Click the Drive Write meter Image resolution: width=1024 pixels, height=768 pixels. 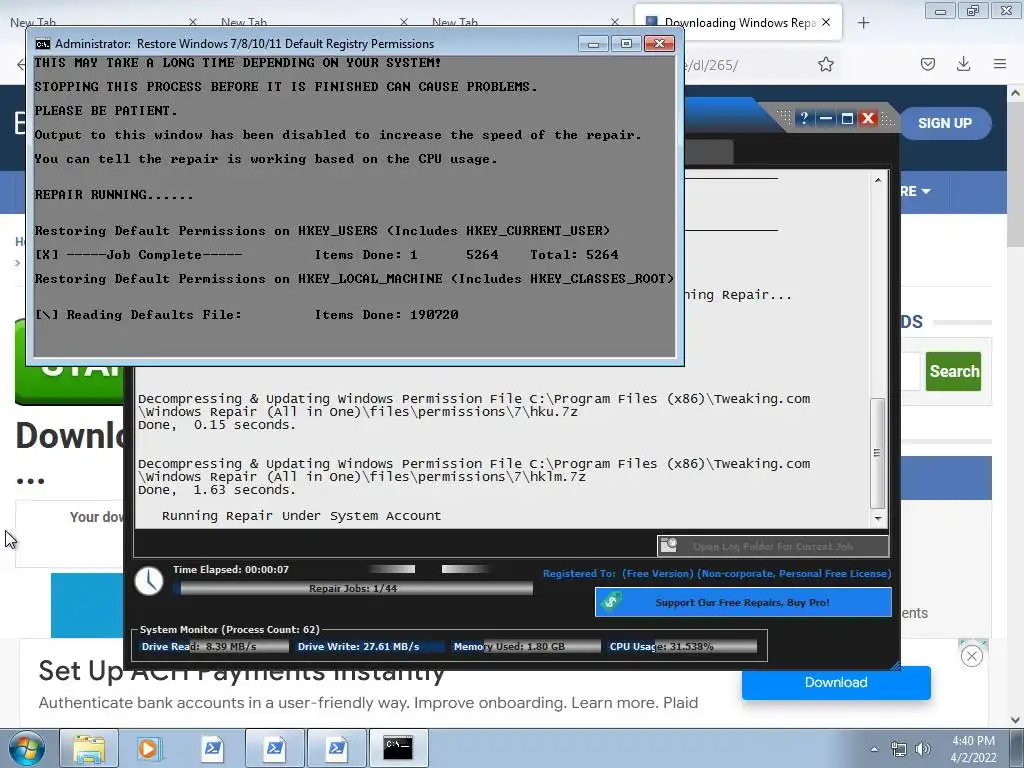[370, 647]
